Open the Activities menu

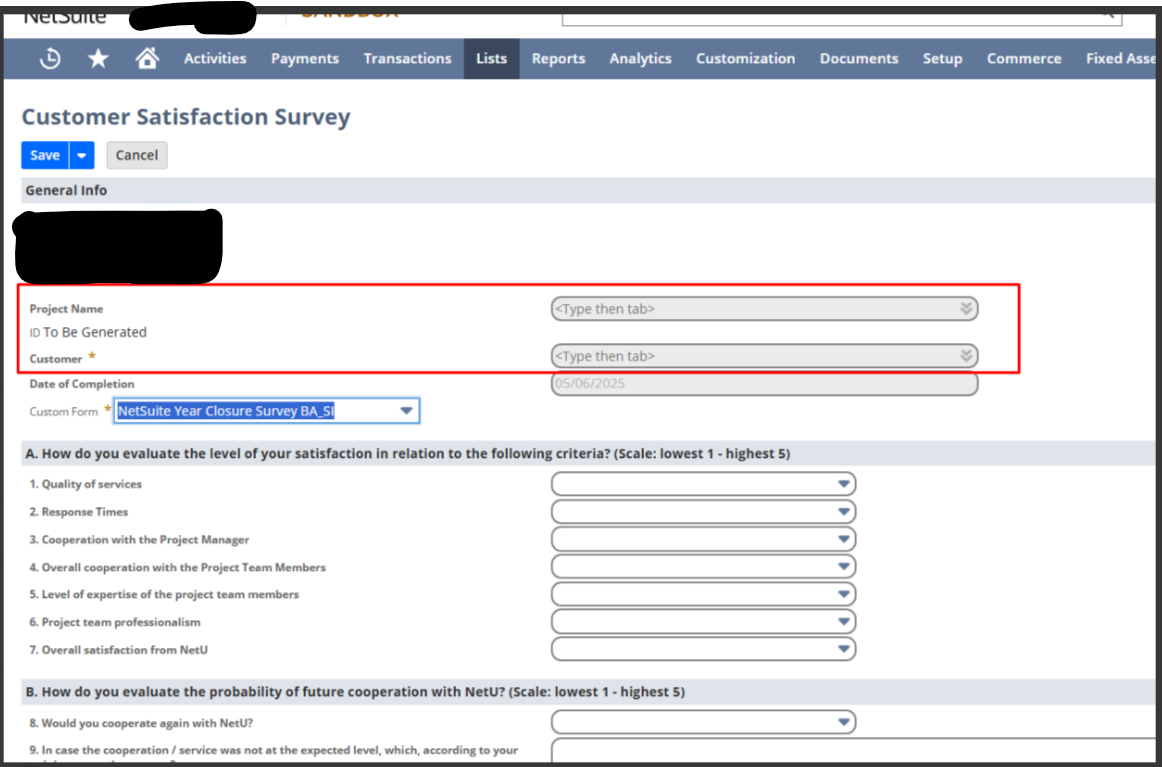[215, 59]
